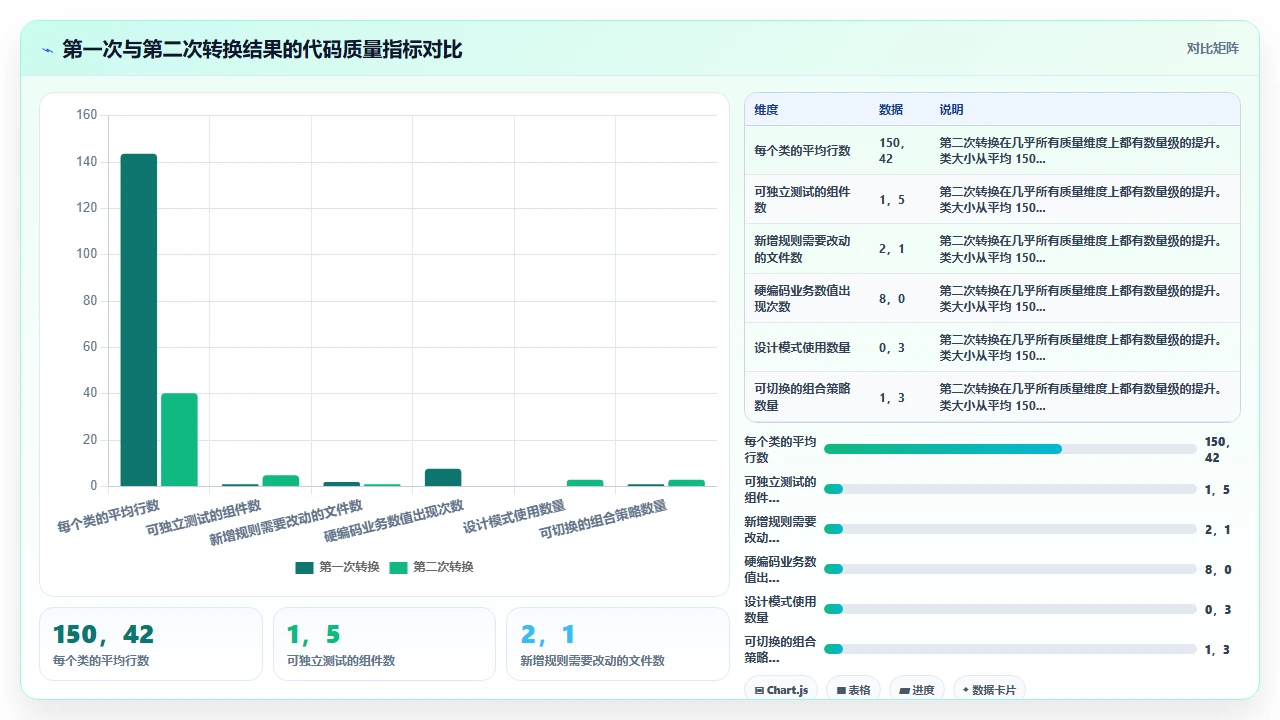Click the x-axis label 硬编码业务数值出现次数
Image resolution: width=1280 pixels, height=720 pixels.
click(394, 521)
